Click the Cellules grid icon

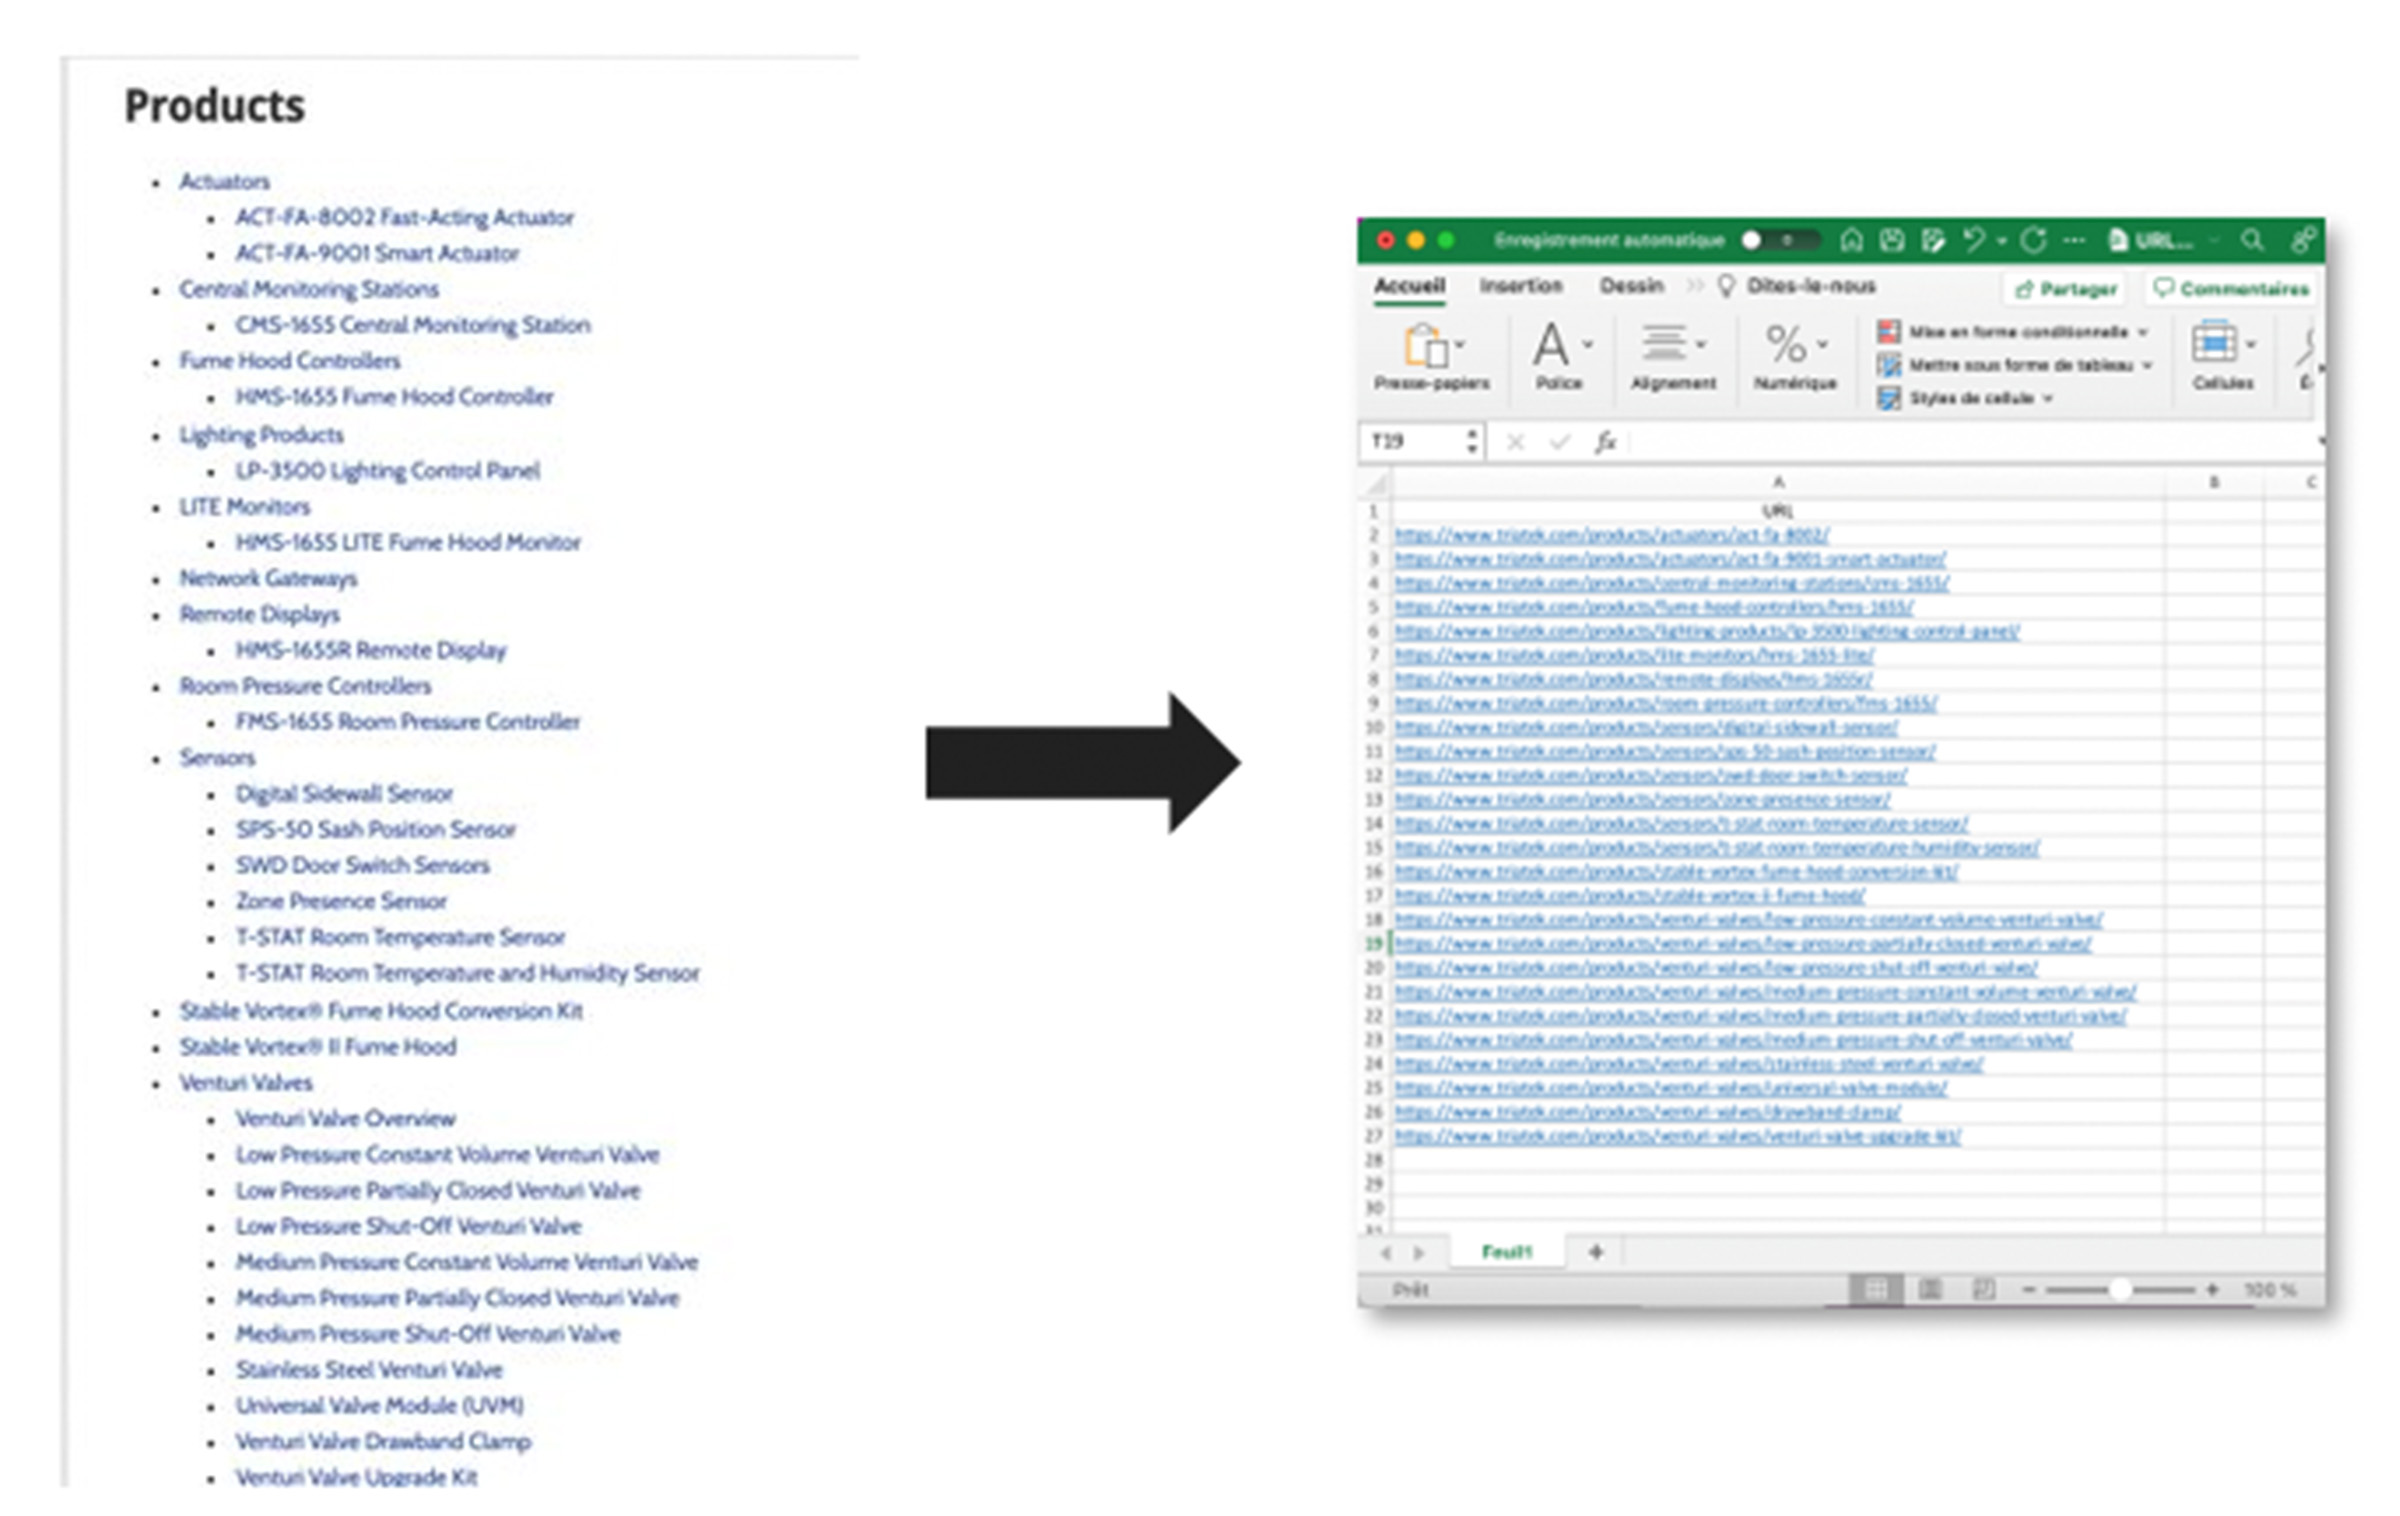tap(2213, 343)
